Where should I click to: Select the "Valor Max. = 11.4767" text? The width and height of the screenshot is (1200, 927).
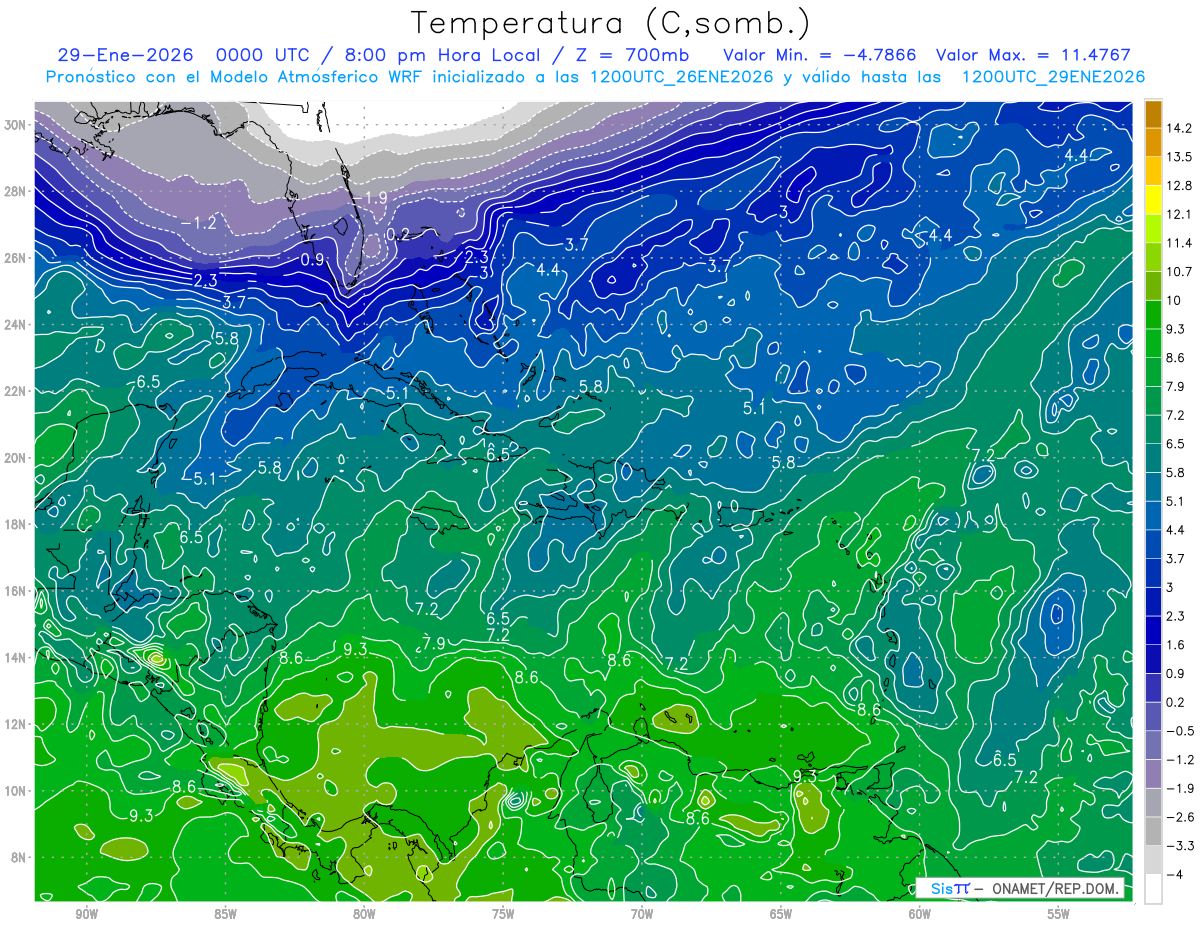(x=1033, y=55)
